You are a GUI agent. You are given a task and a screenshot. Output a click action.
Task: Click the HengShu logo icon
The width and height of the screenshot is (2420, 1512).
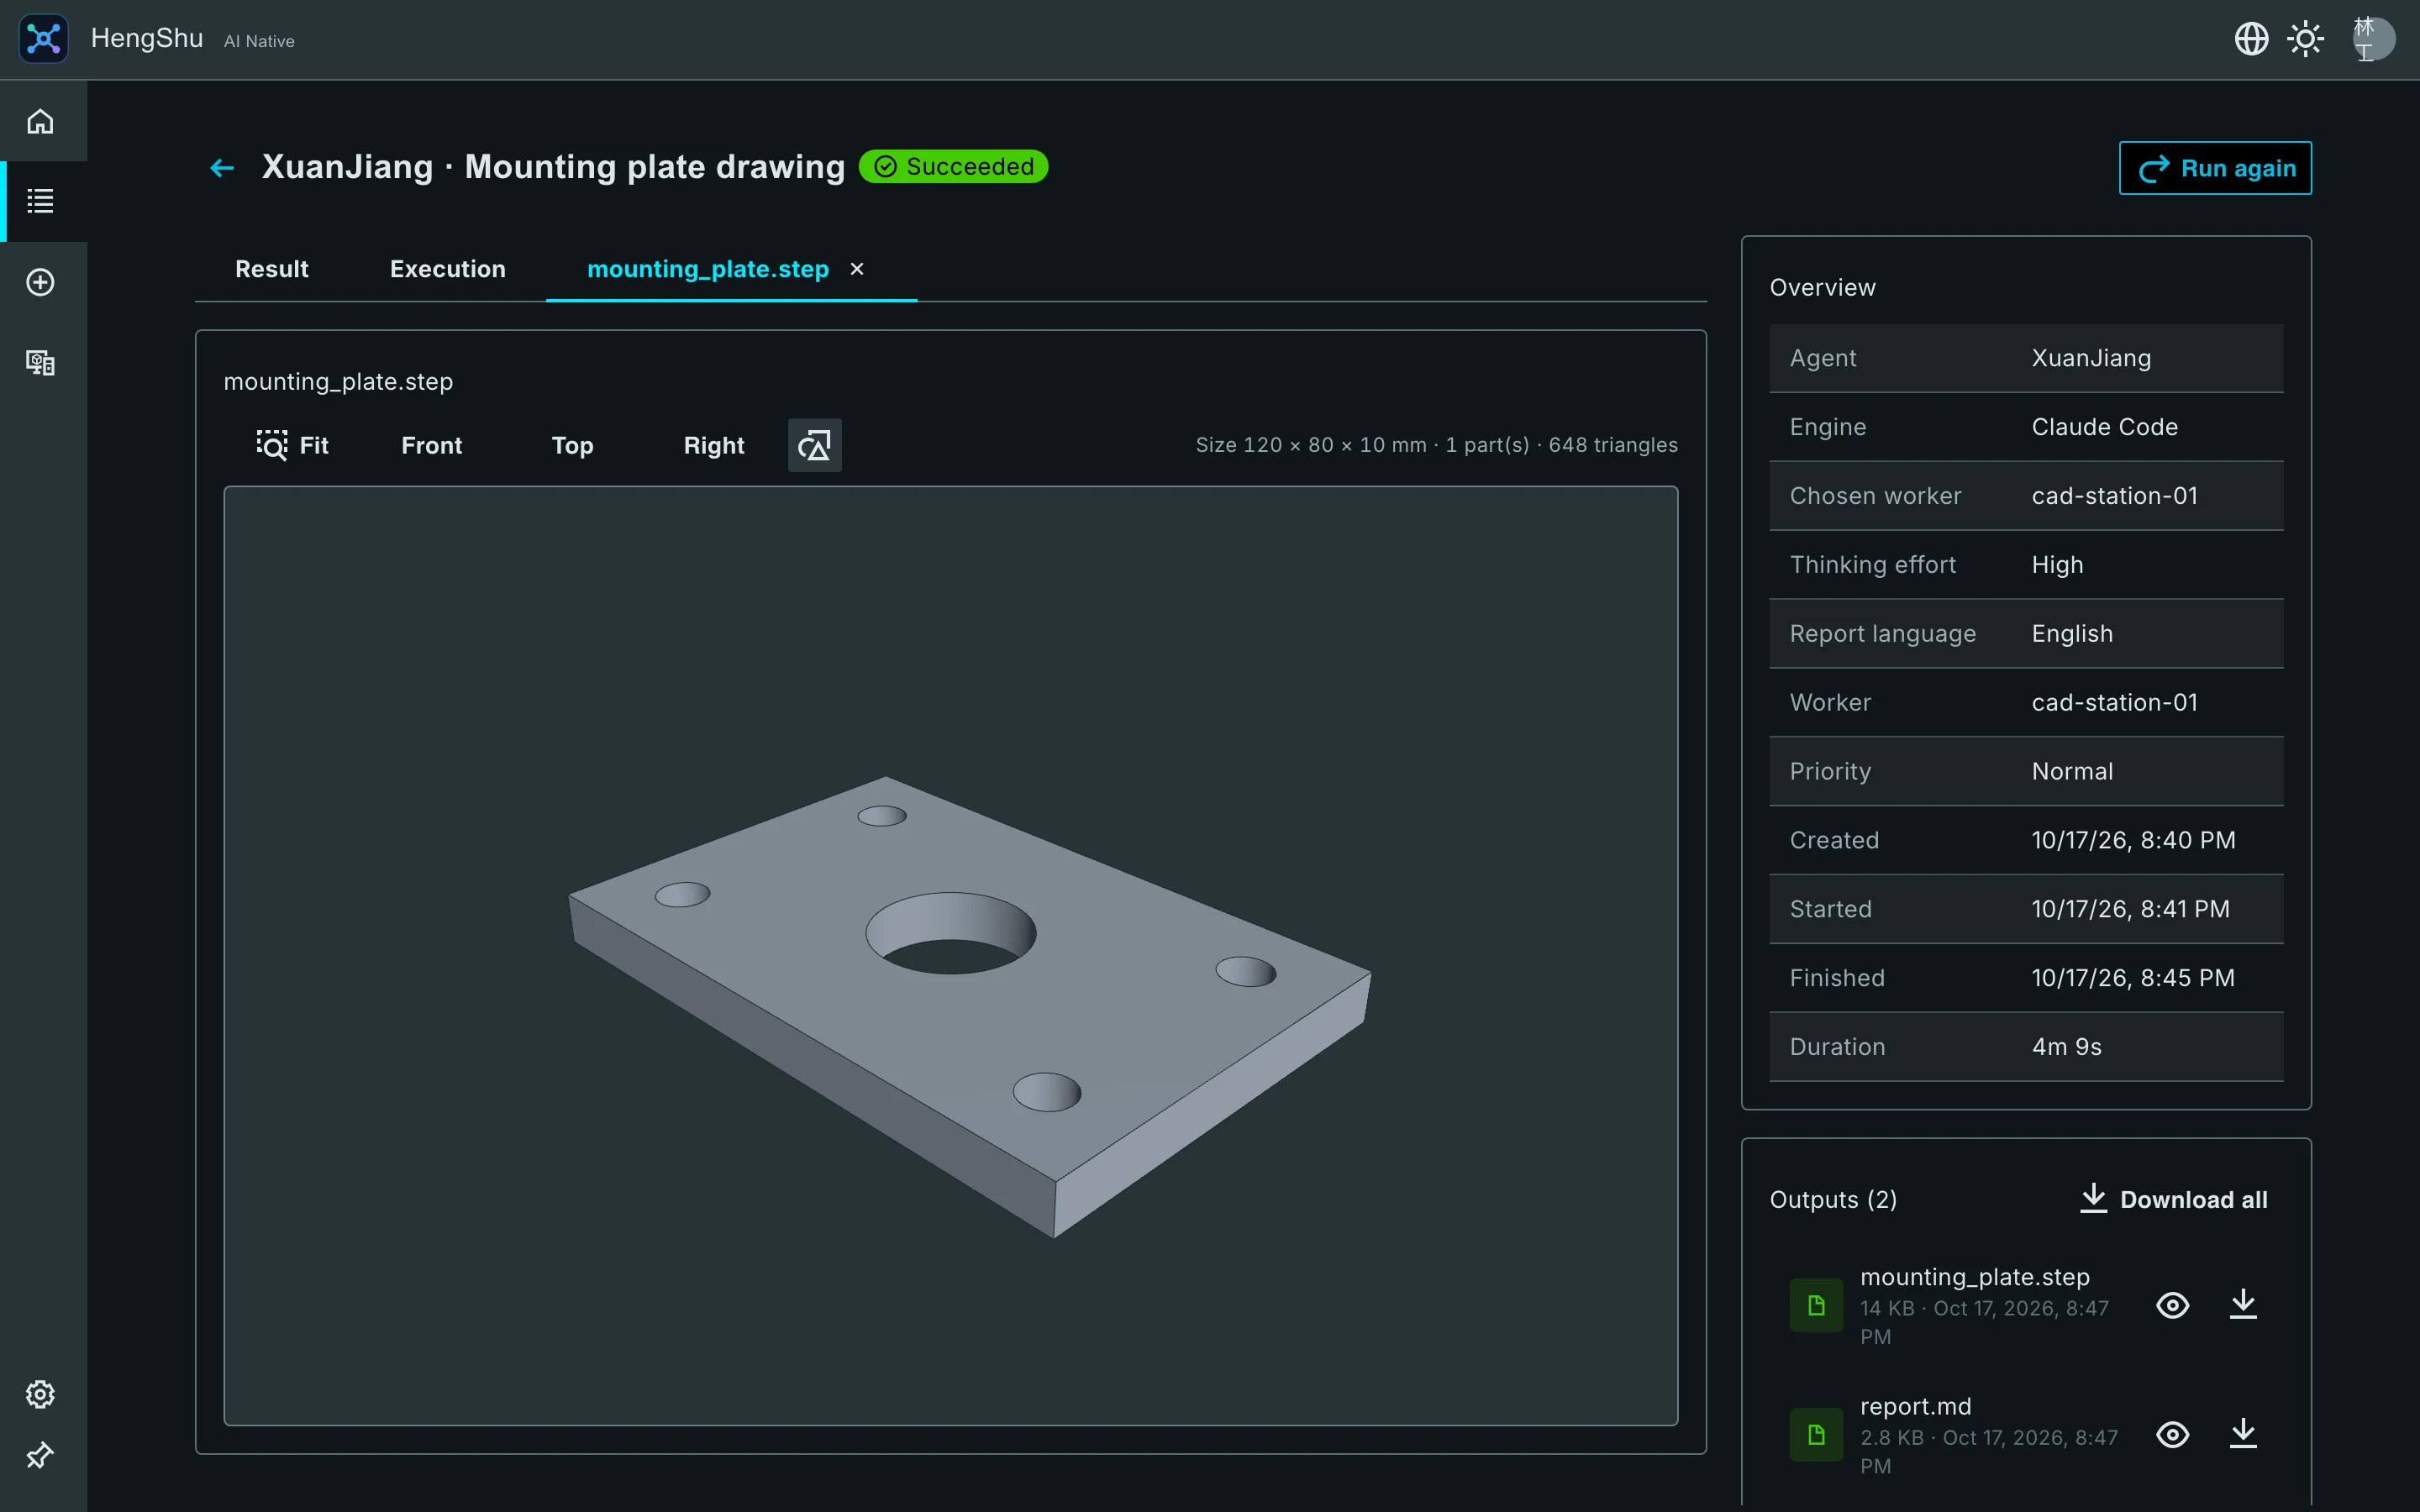pos(44,39)
